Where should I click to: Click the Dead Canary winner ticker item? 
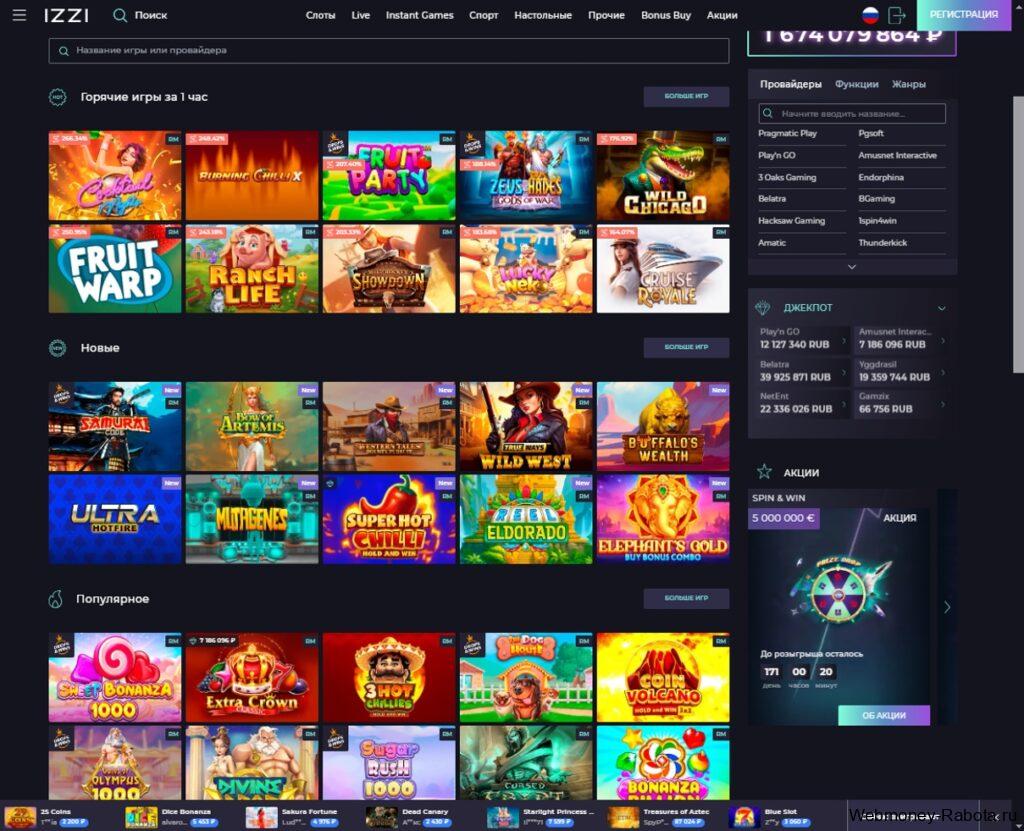coord(408,817)
